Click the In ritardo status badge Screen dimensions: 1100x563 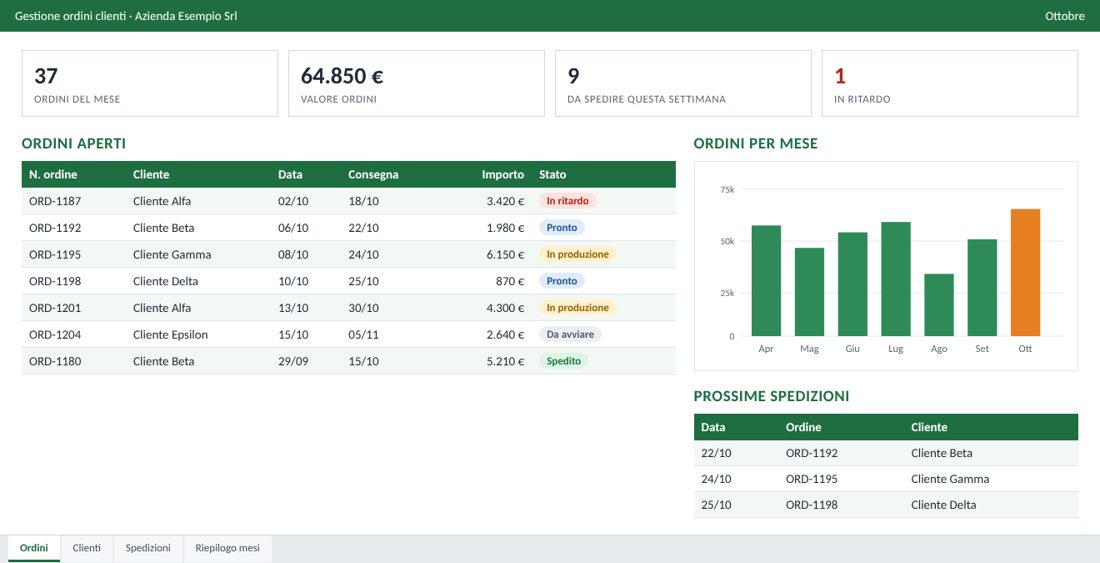tap(568, 201)
